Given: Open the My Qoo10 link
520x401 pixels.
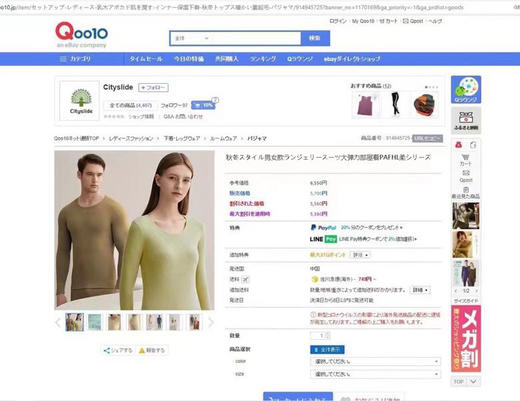Looking at the screenshot, I should click(x=363, y=21).
